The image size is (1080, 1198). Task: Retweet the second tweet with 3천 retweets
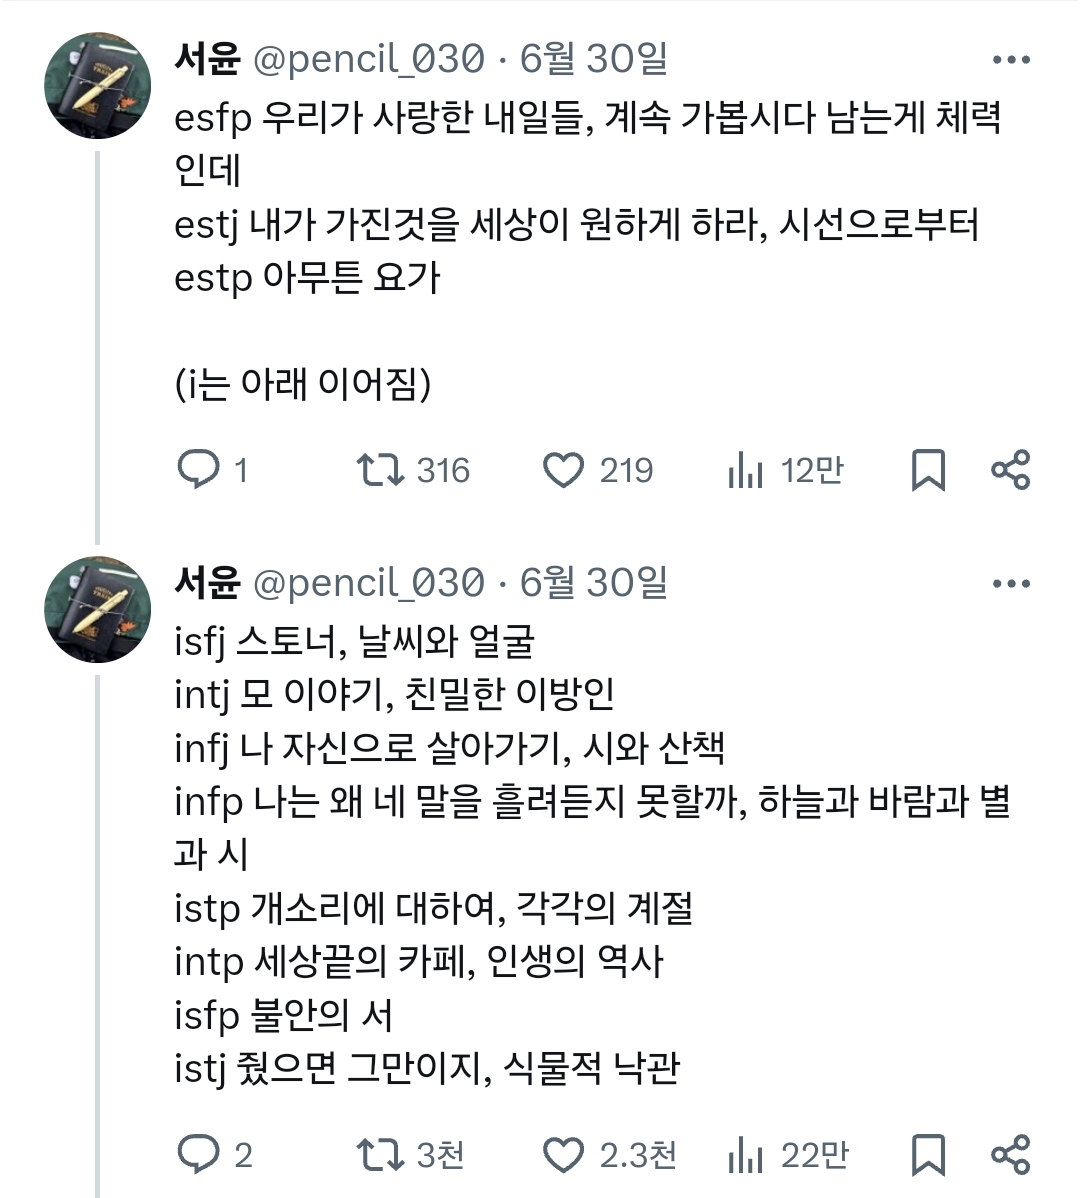point(380,1155)
